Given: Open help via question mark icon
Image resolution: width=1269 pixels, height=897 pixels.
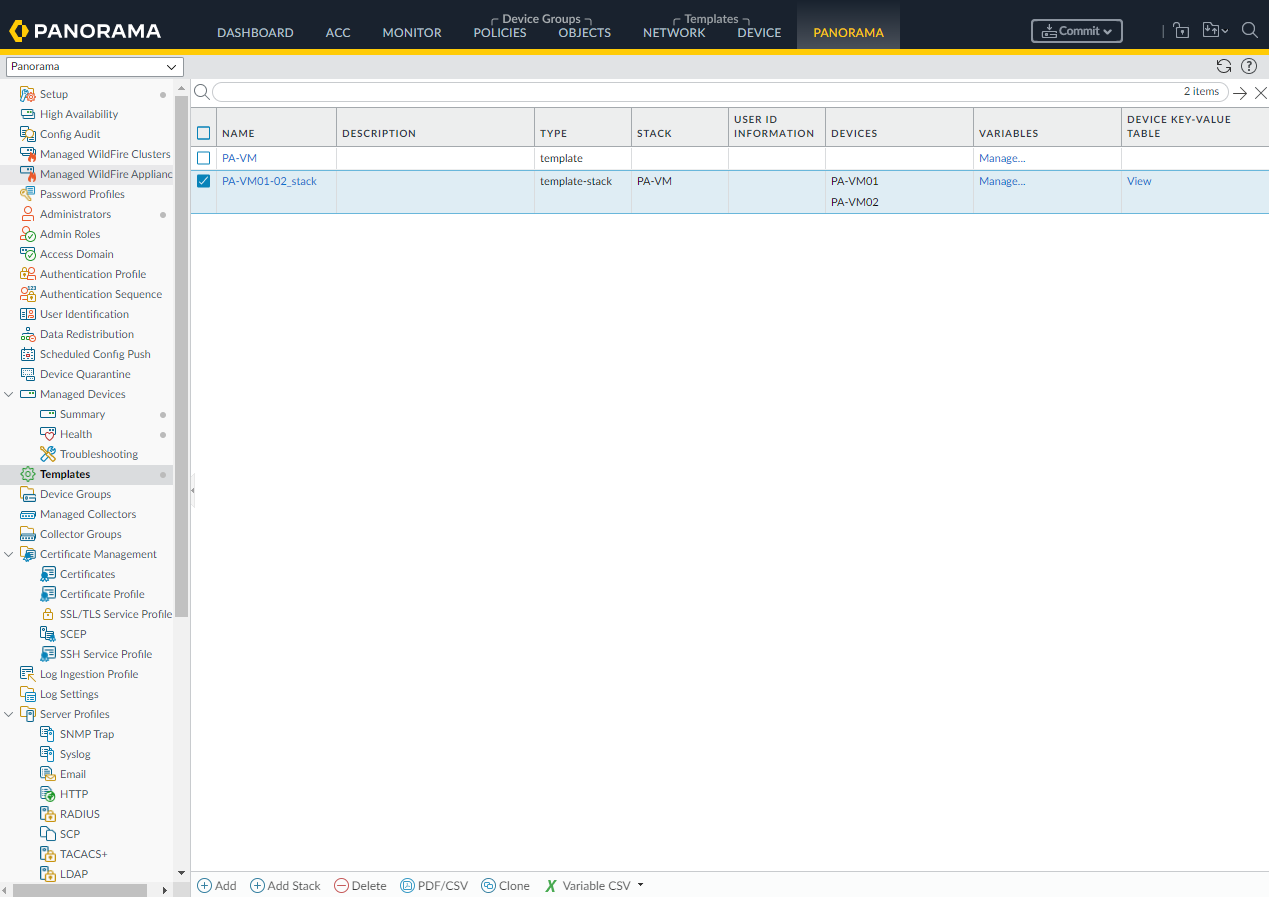Looking at the screenshot, I should [1249, 66].
